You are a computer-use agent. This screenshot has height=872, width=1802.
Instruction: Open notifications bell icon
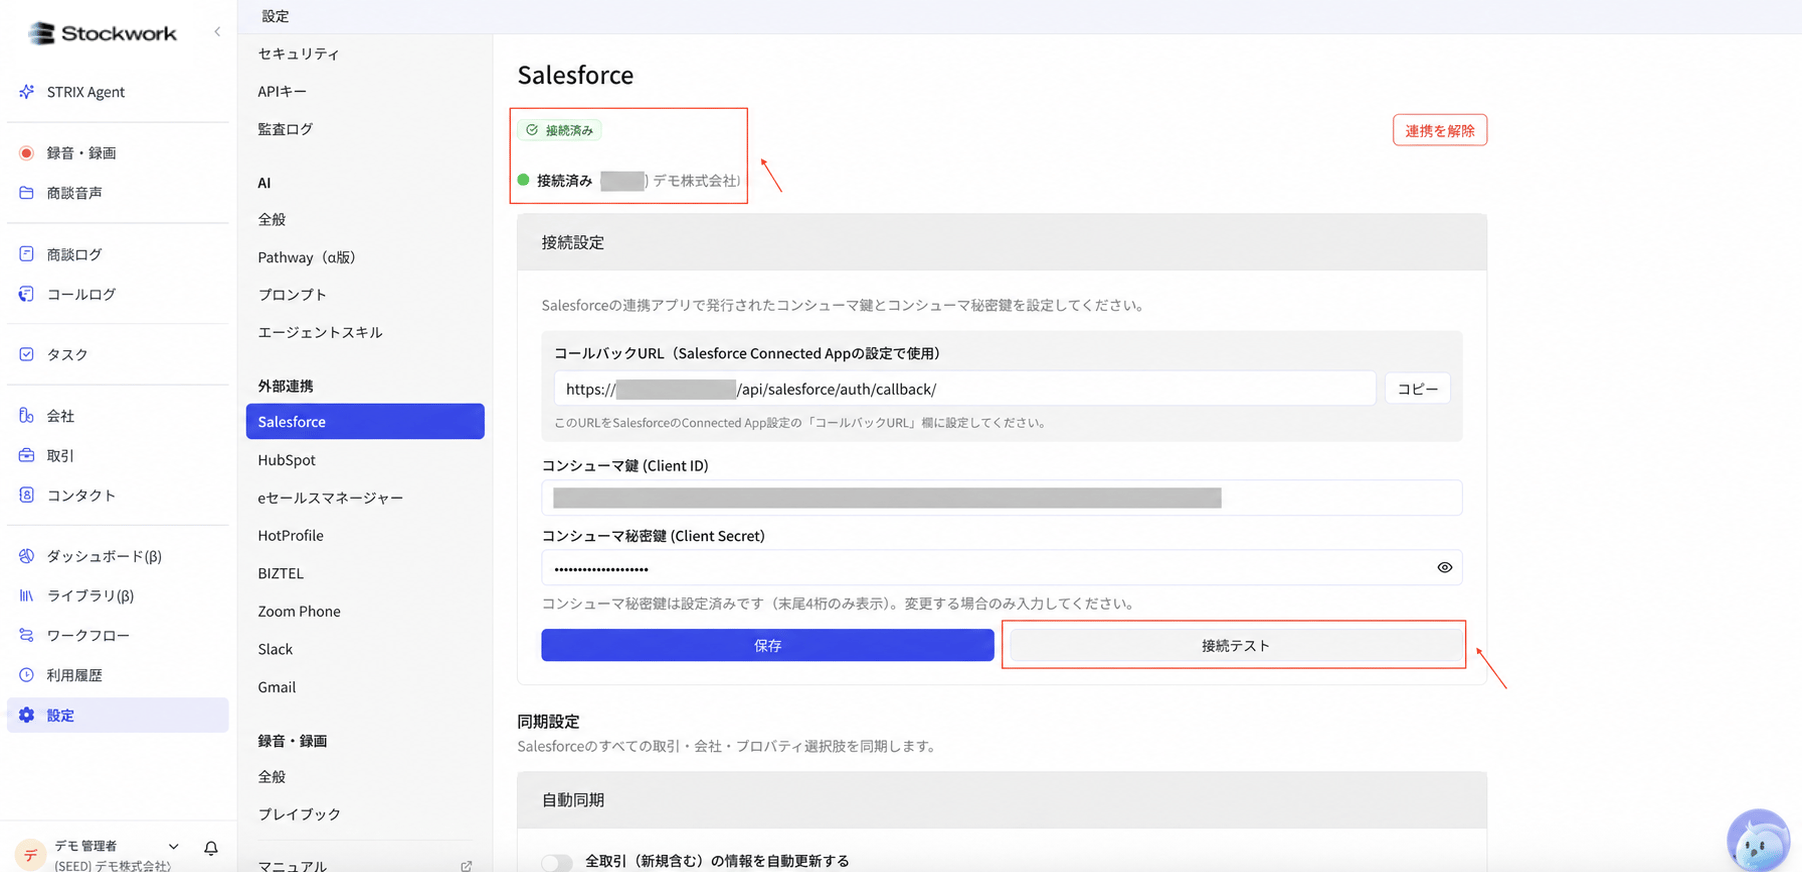pos(211,848)
